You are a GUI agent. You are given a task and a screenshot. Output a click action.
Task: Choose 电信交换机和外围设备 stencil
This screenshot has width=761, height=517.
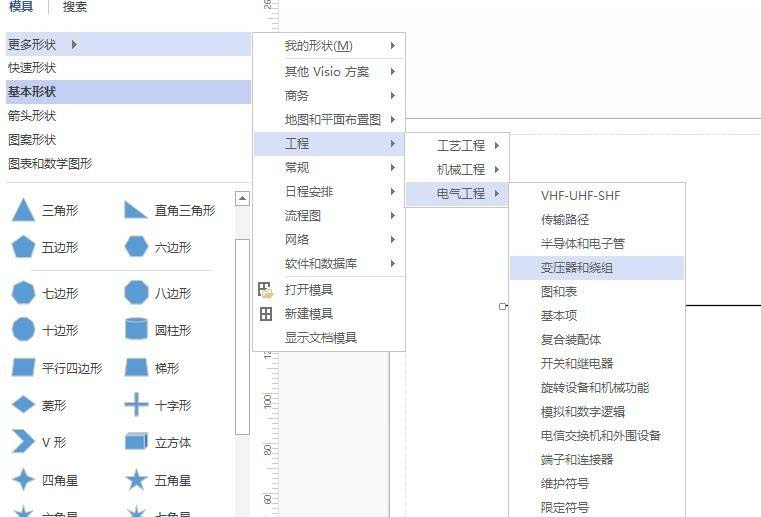click(x=597, y=436)
